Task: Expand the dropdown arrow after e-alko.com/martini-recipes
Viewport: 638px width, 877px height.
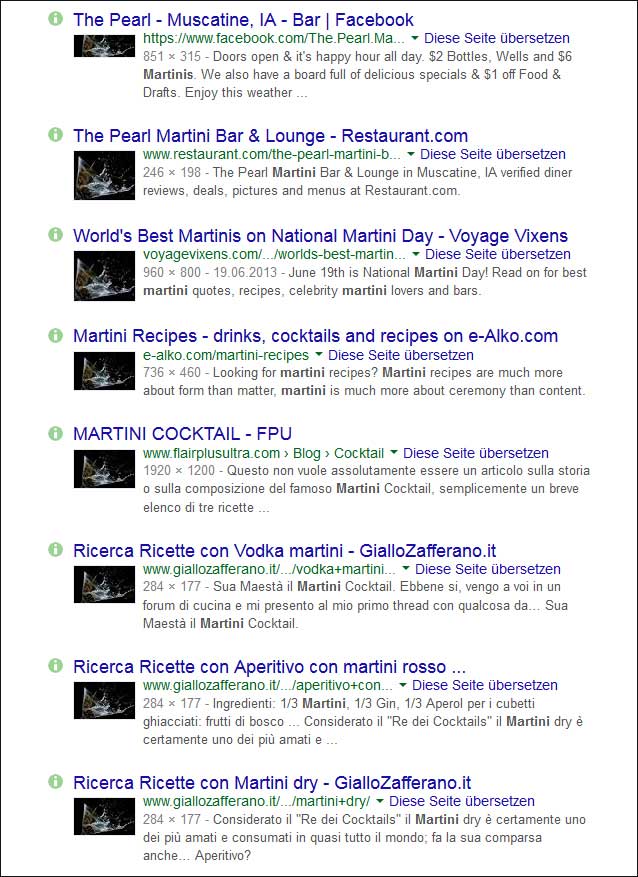Action: coord(319,355)
